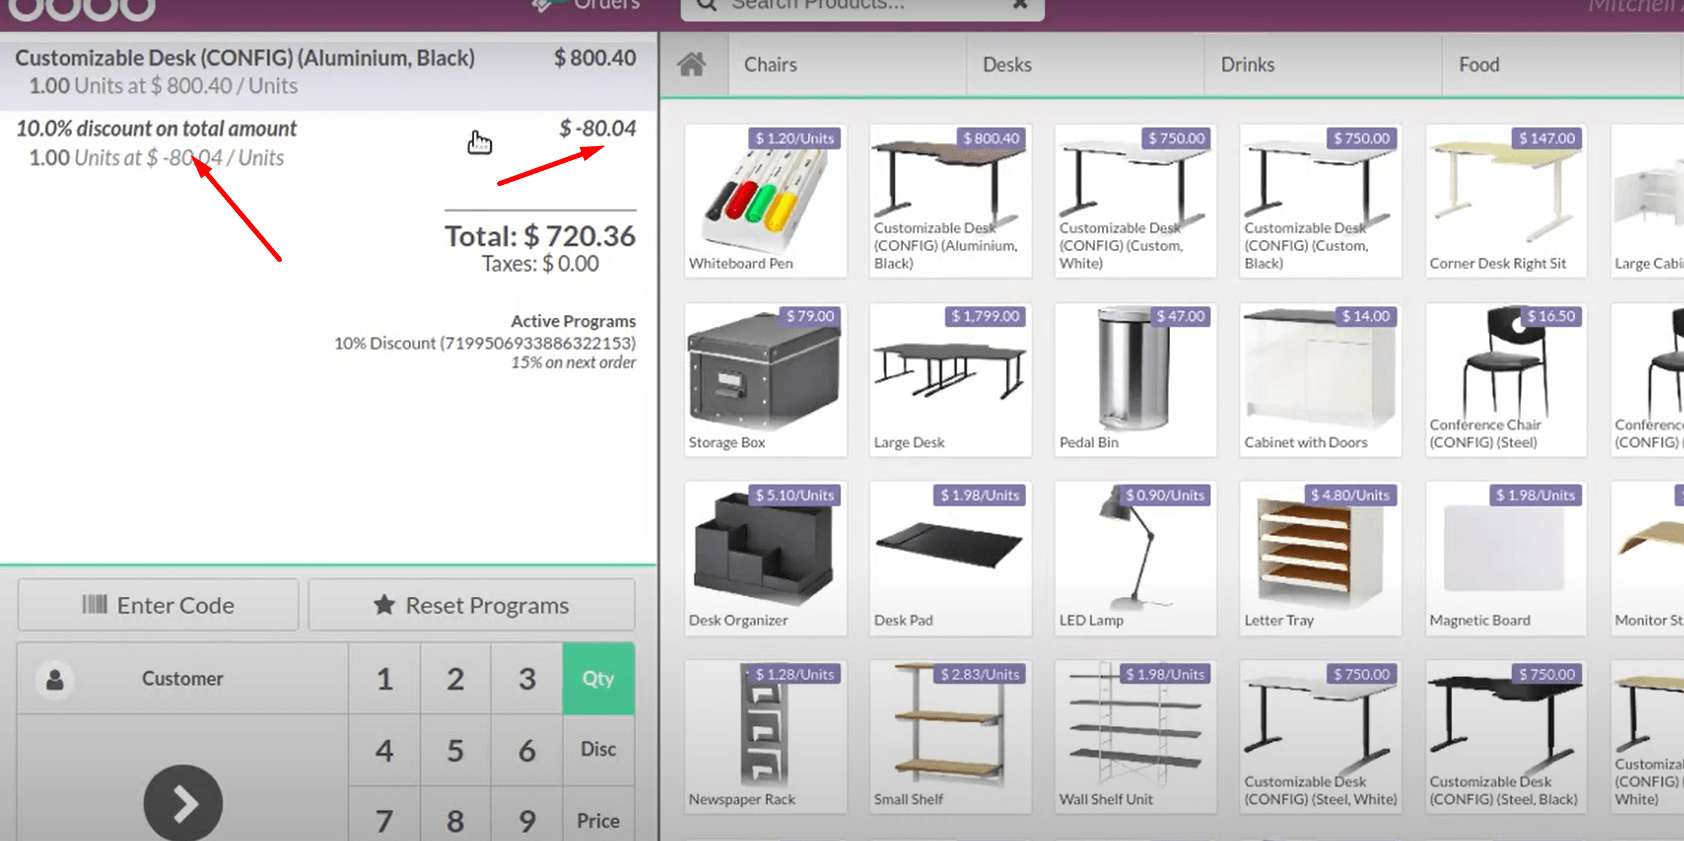This screenshot has height=841, width=1684.
Task: Click the barcode icon on Enter Code
Action: pos(94,604)
